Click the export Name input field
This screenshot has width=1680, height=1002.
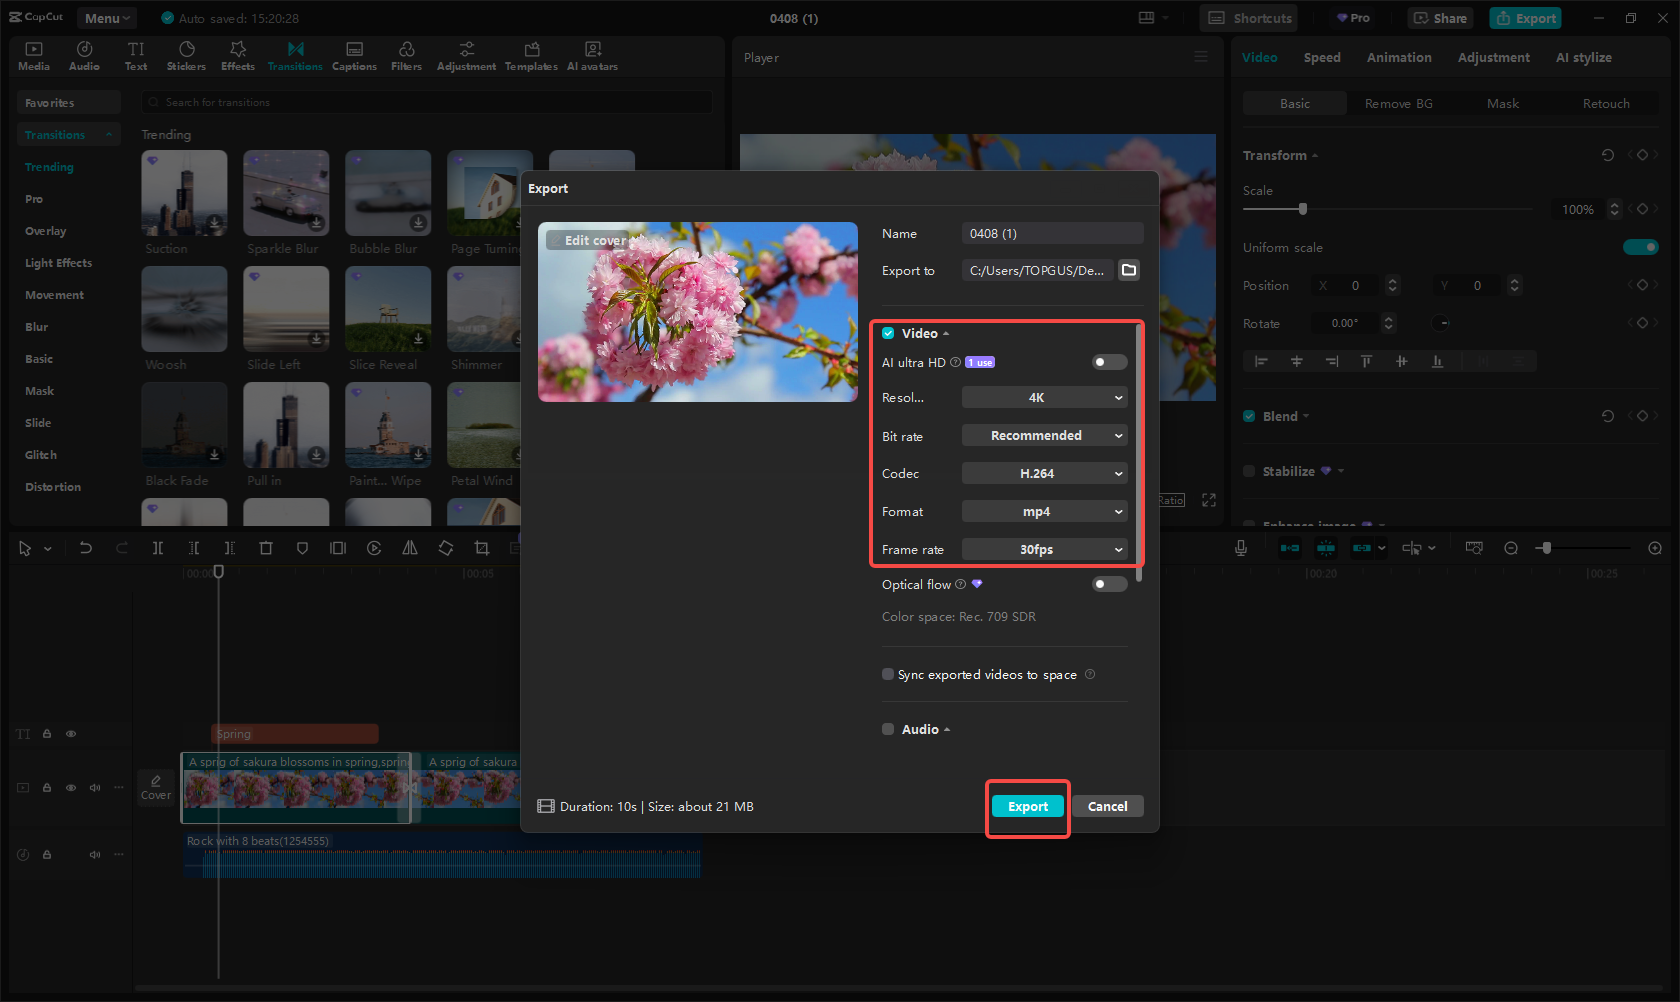point(1052,233)
